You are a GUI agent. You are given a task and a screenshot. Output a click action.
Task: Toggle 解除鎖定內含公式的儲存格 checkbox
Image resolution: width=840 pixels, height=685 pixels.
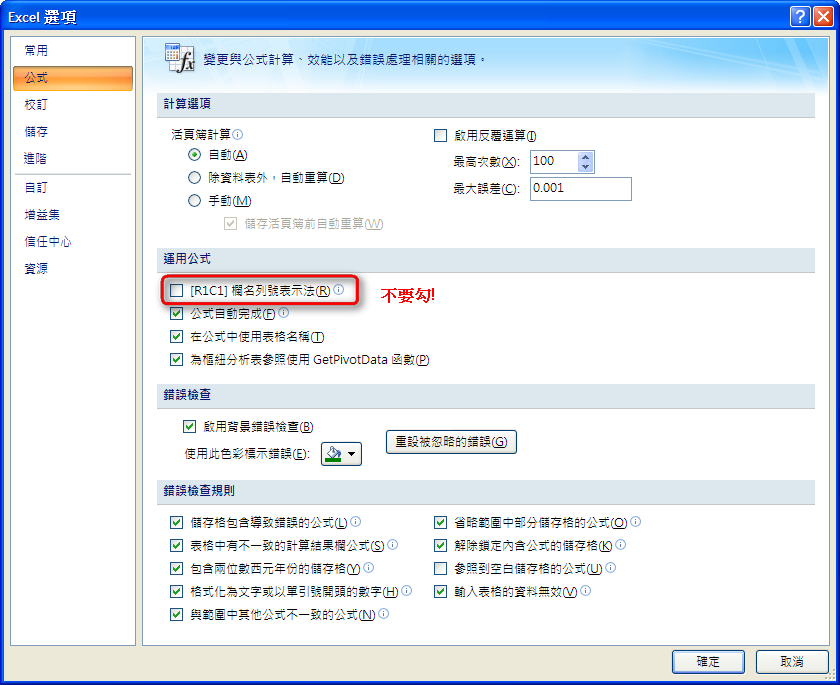click(440, 545)
